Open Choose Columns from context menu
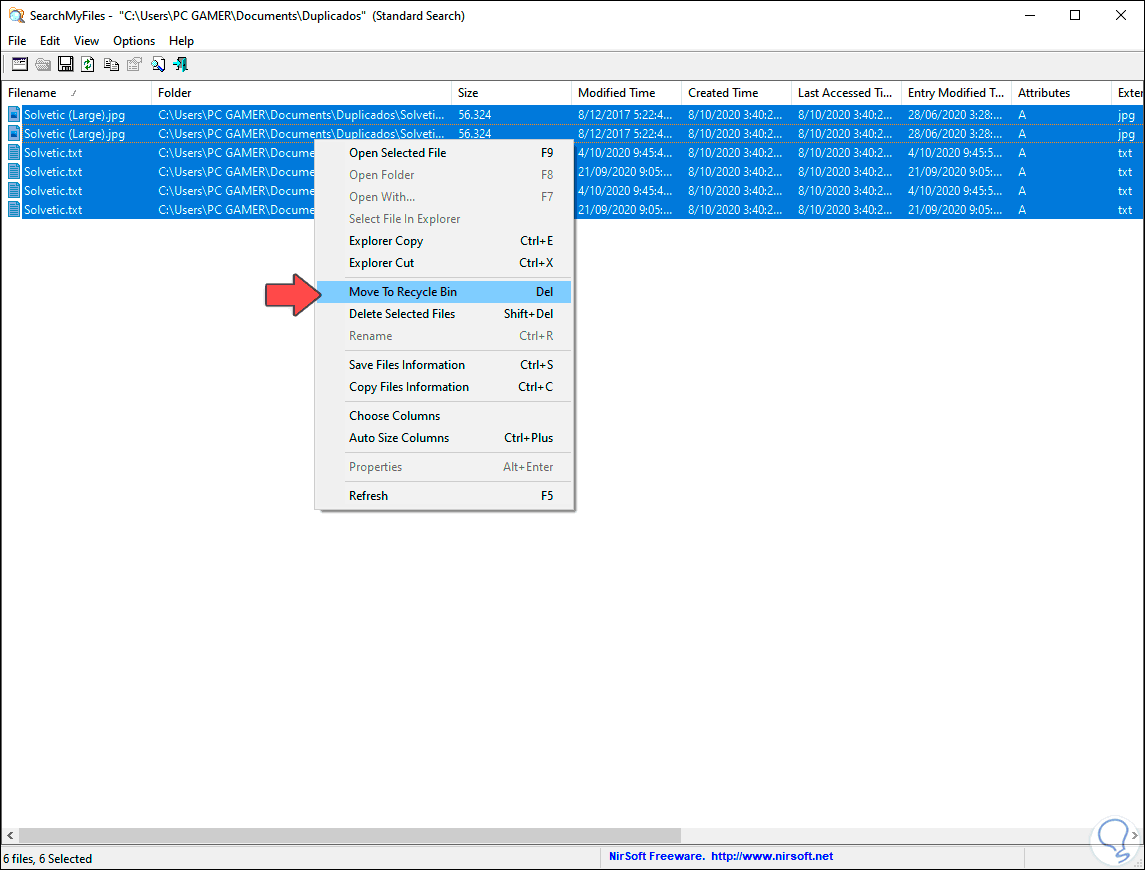The height and width of the screenshot is (870, 1145). tap(445, 416)
